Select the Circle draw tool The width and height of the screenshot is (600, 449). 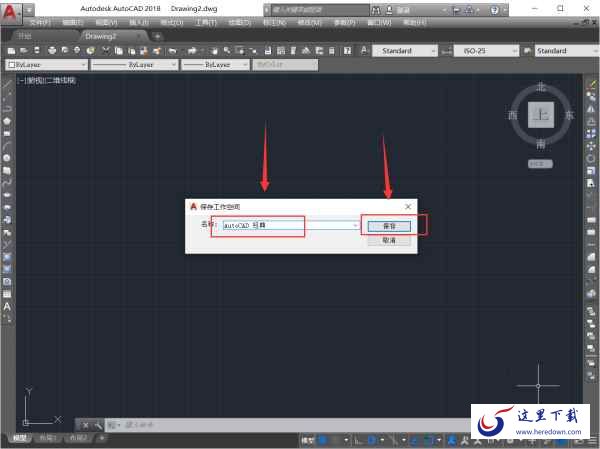point(7,158)
